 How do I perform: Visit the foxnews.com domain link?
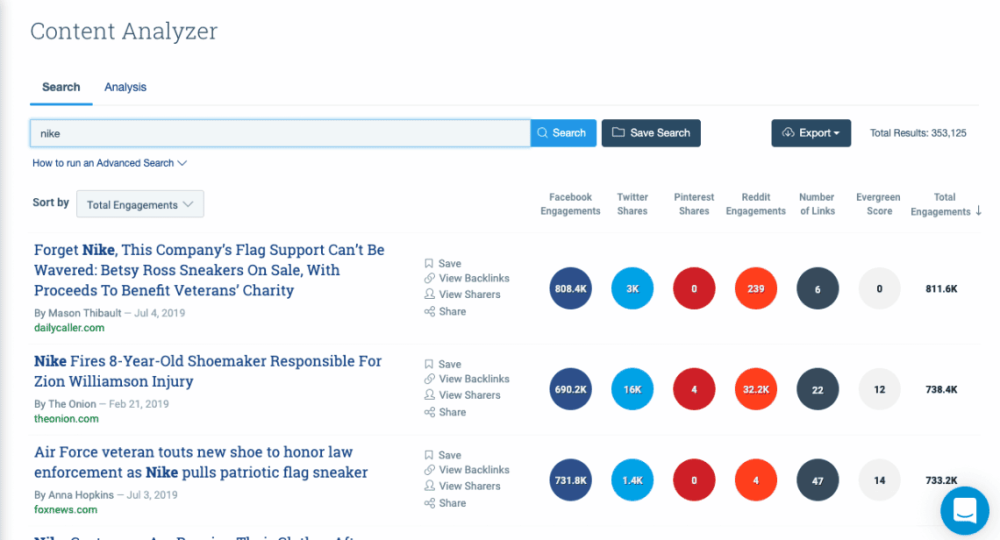pyautogui.click(x=66, y=509)
